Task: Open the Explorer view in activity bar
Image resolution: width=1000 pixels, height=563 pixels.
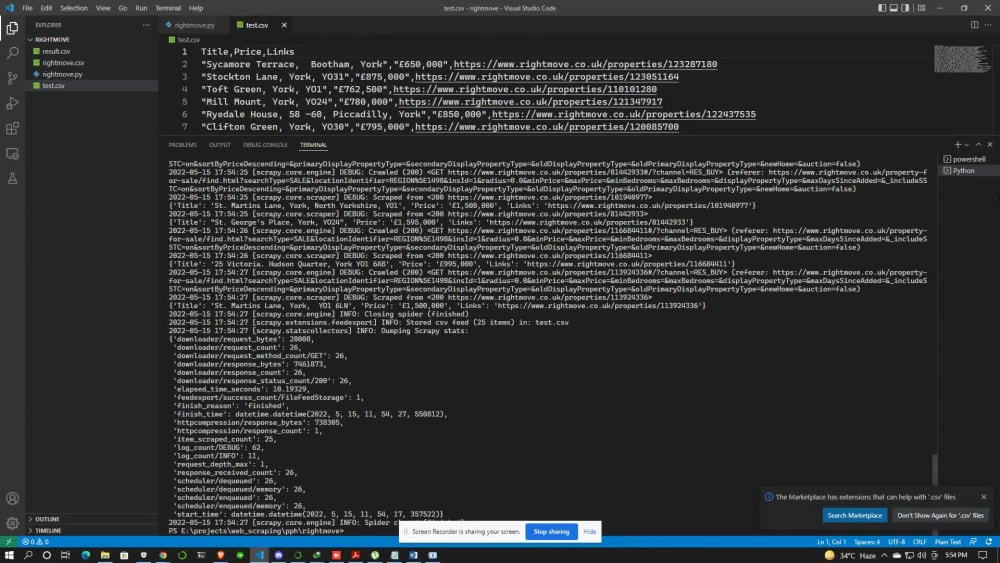Action: pyautogui.click(x=12, y=29)
